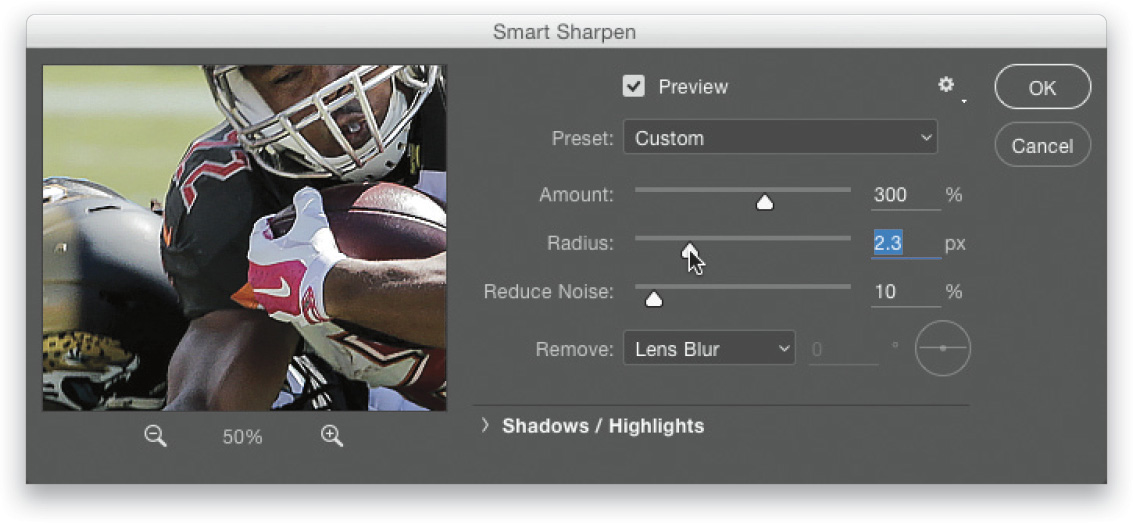The image size is (1133, 525).
Task: Click the Radius slider handle
Action: pos(690,250)
